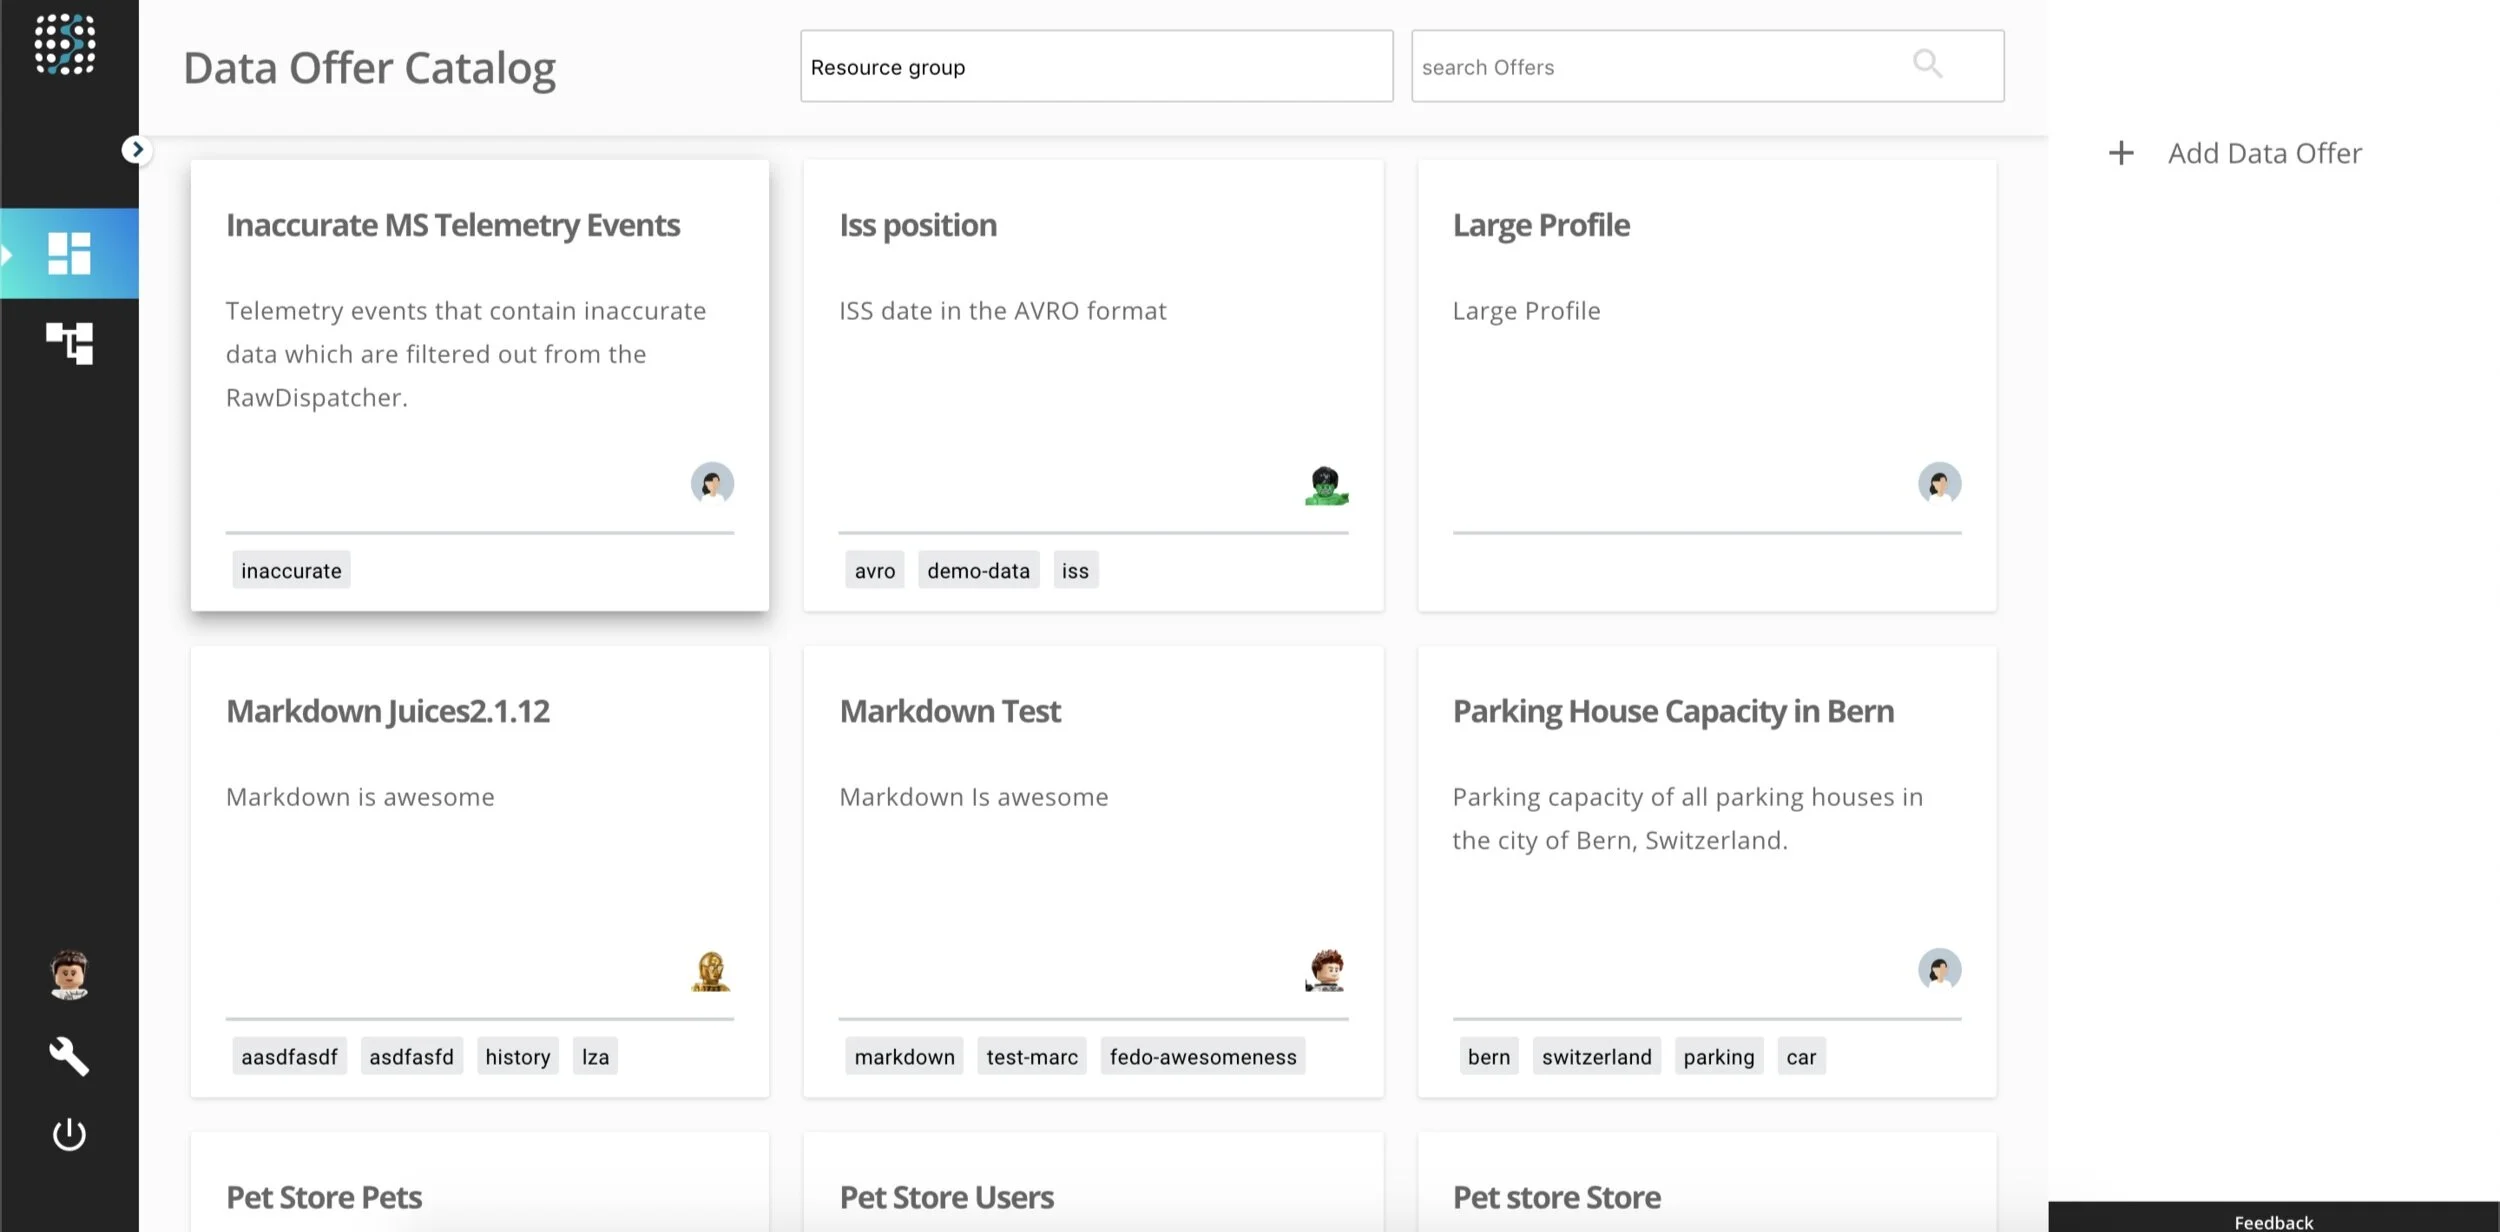2500x1232 pixels.
Task: Select the aasdfasdf tag
Action: (289, 1056)
